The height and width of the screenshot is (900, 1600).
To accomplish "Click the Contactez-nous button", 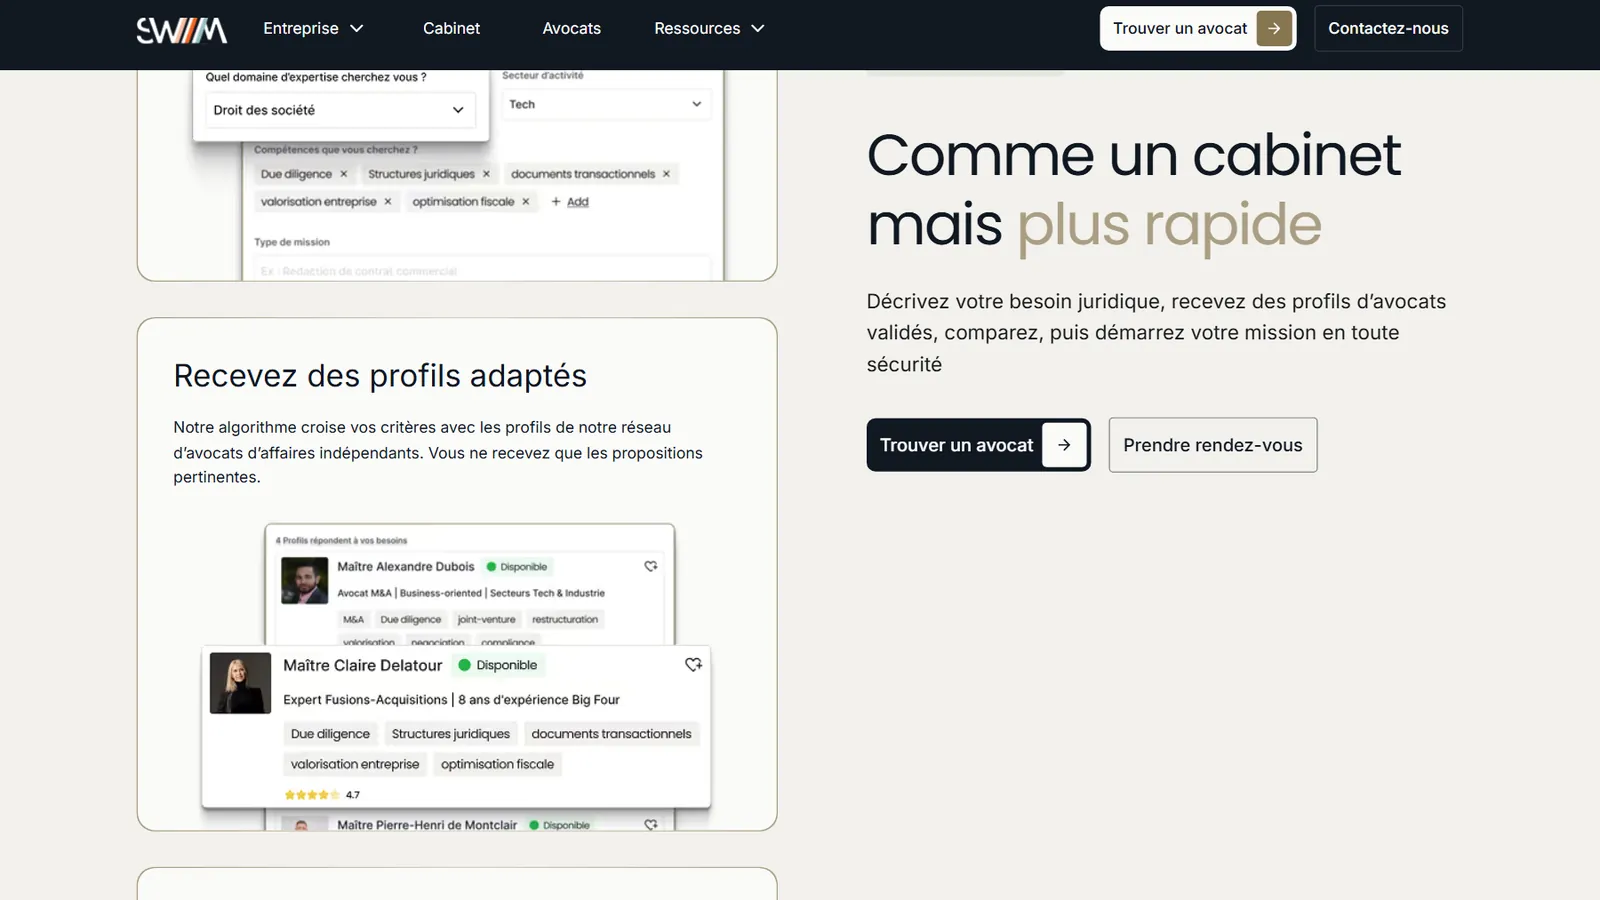I will pos(1388,29).
